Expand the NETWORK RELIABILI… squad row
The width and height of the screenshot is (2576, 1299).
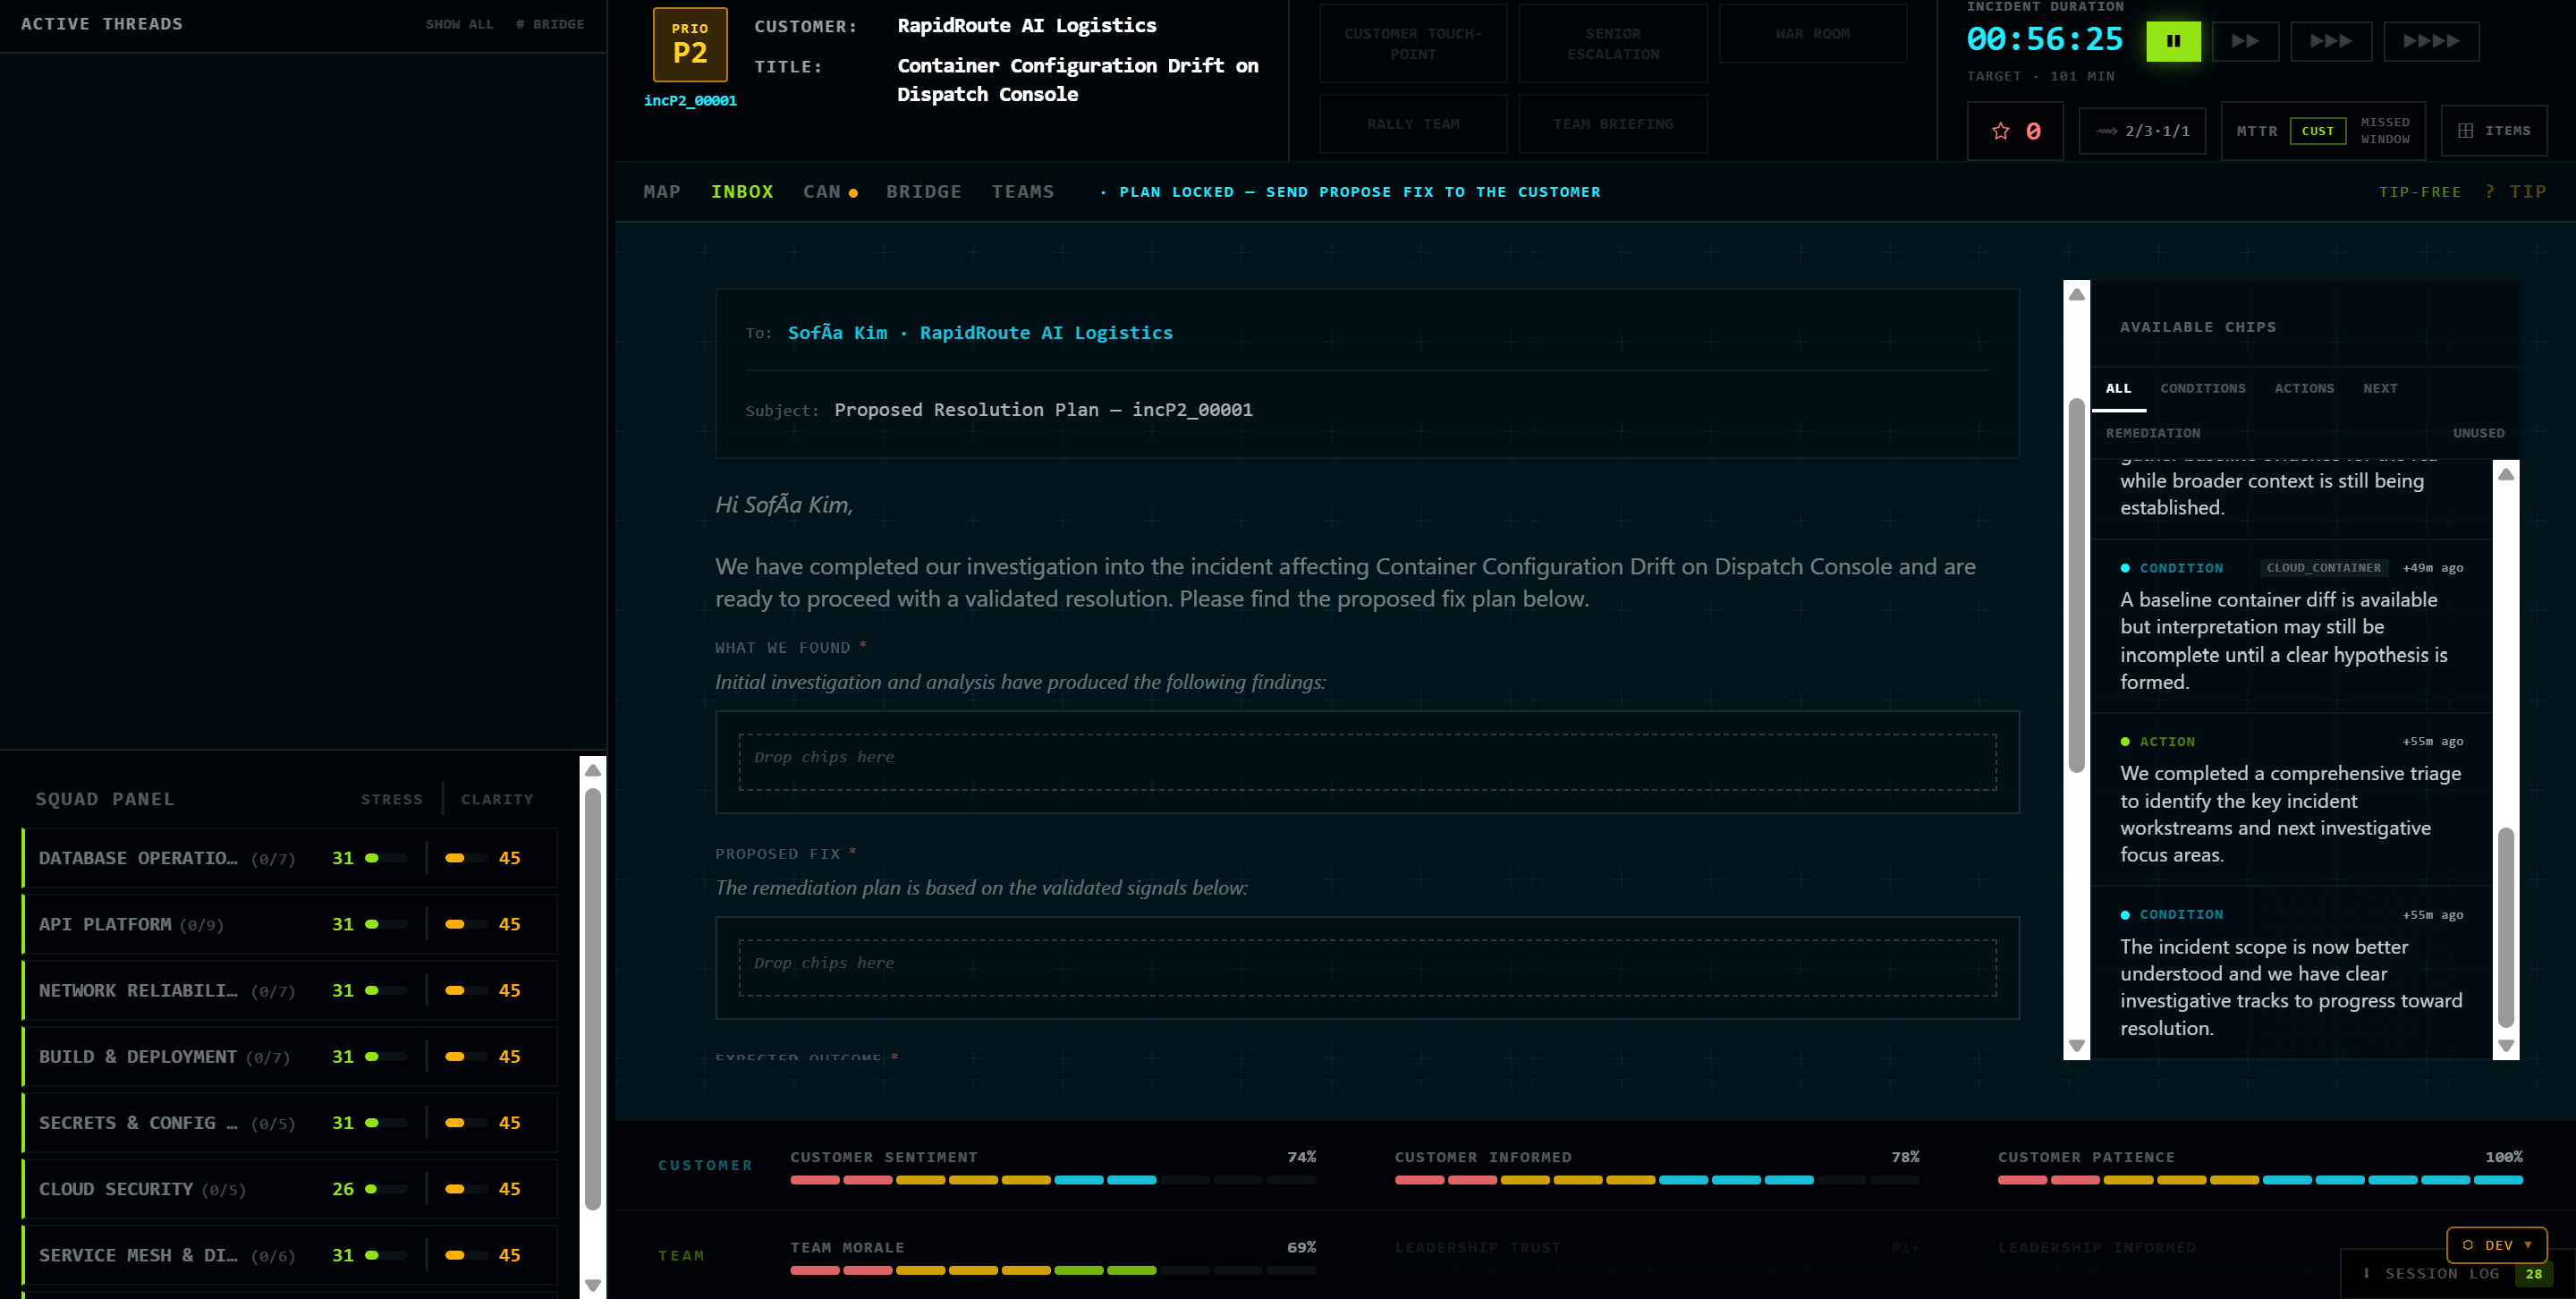point(290,990)
